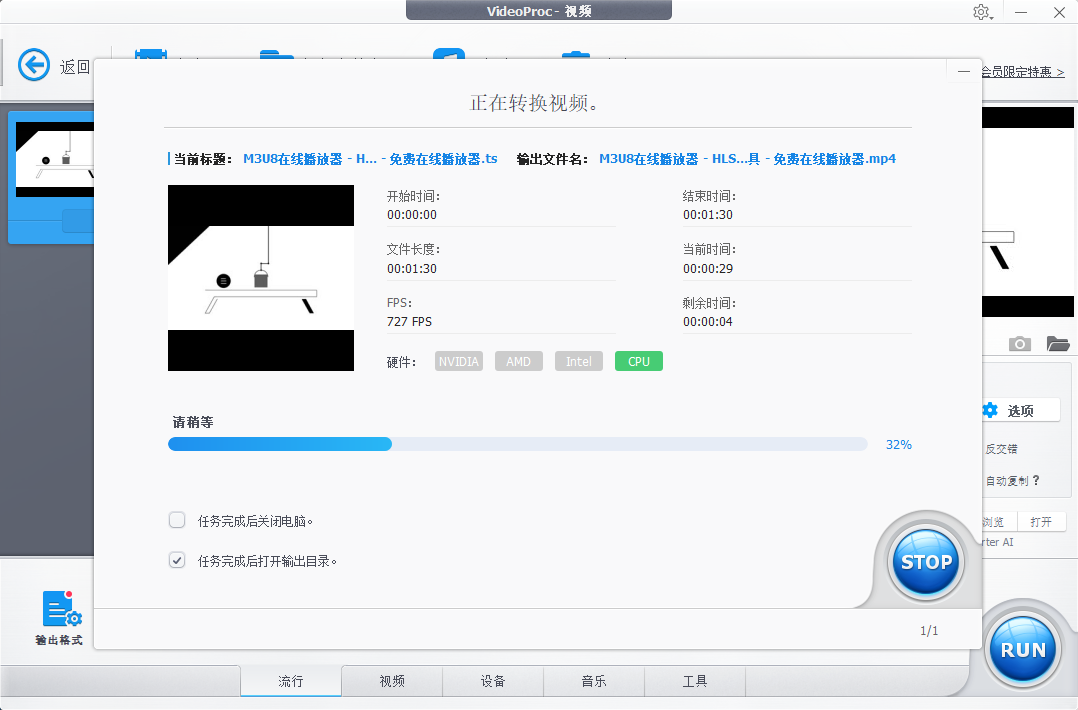
Task: Click the options gear icon
Action: tap(991, 410)
